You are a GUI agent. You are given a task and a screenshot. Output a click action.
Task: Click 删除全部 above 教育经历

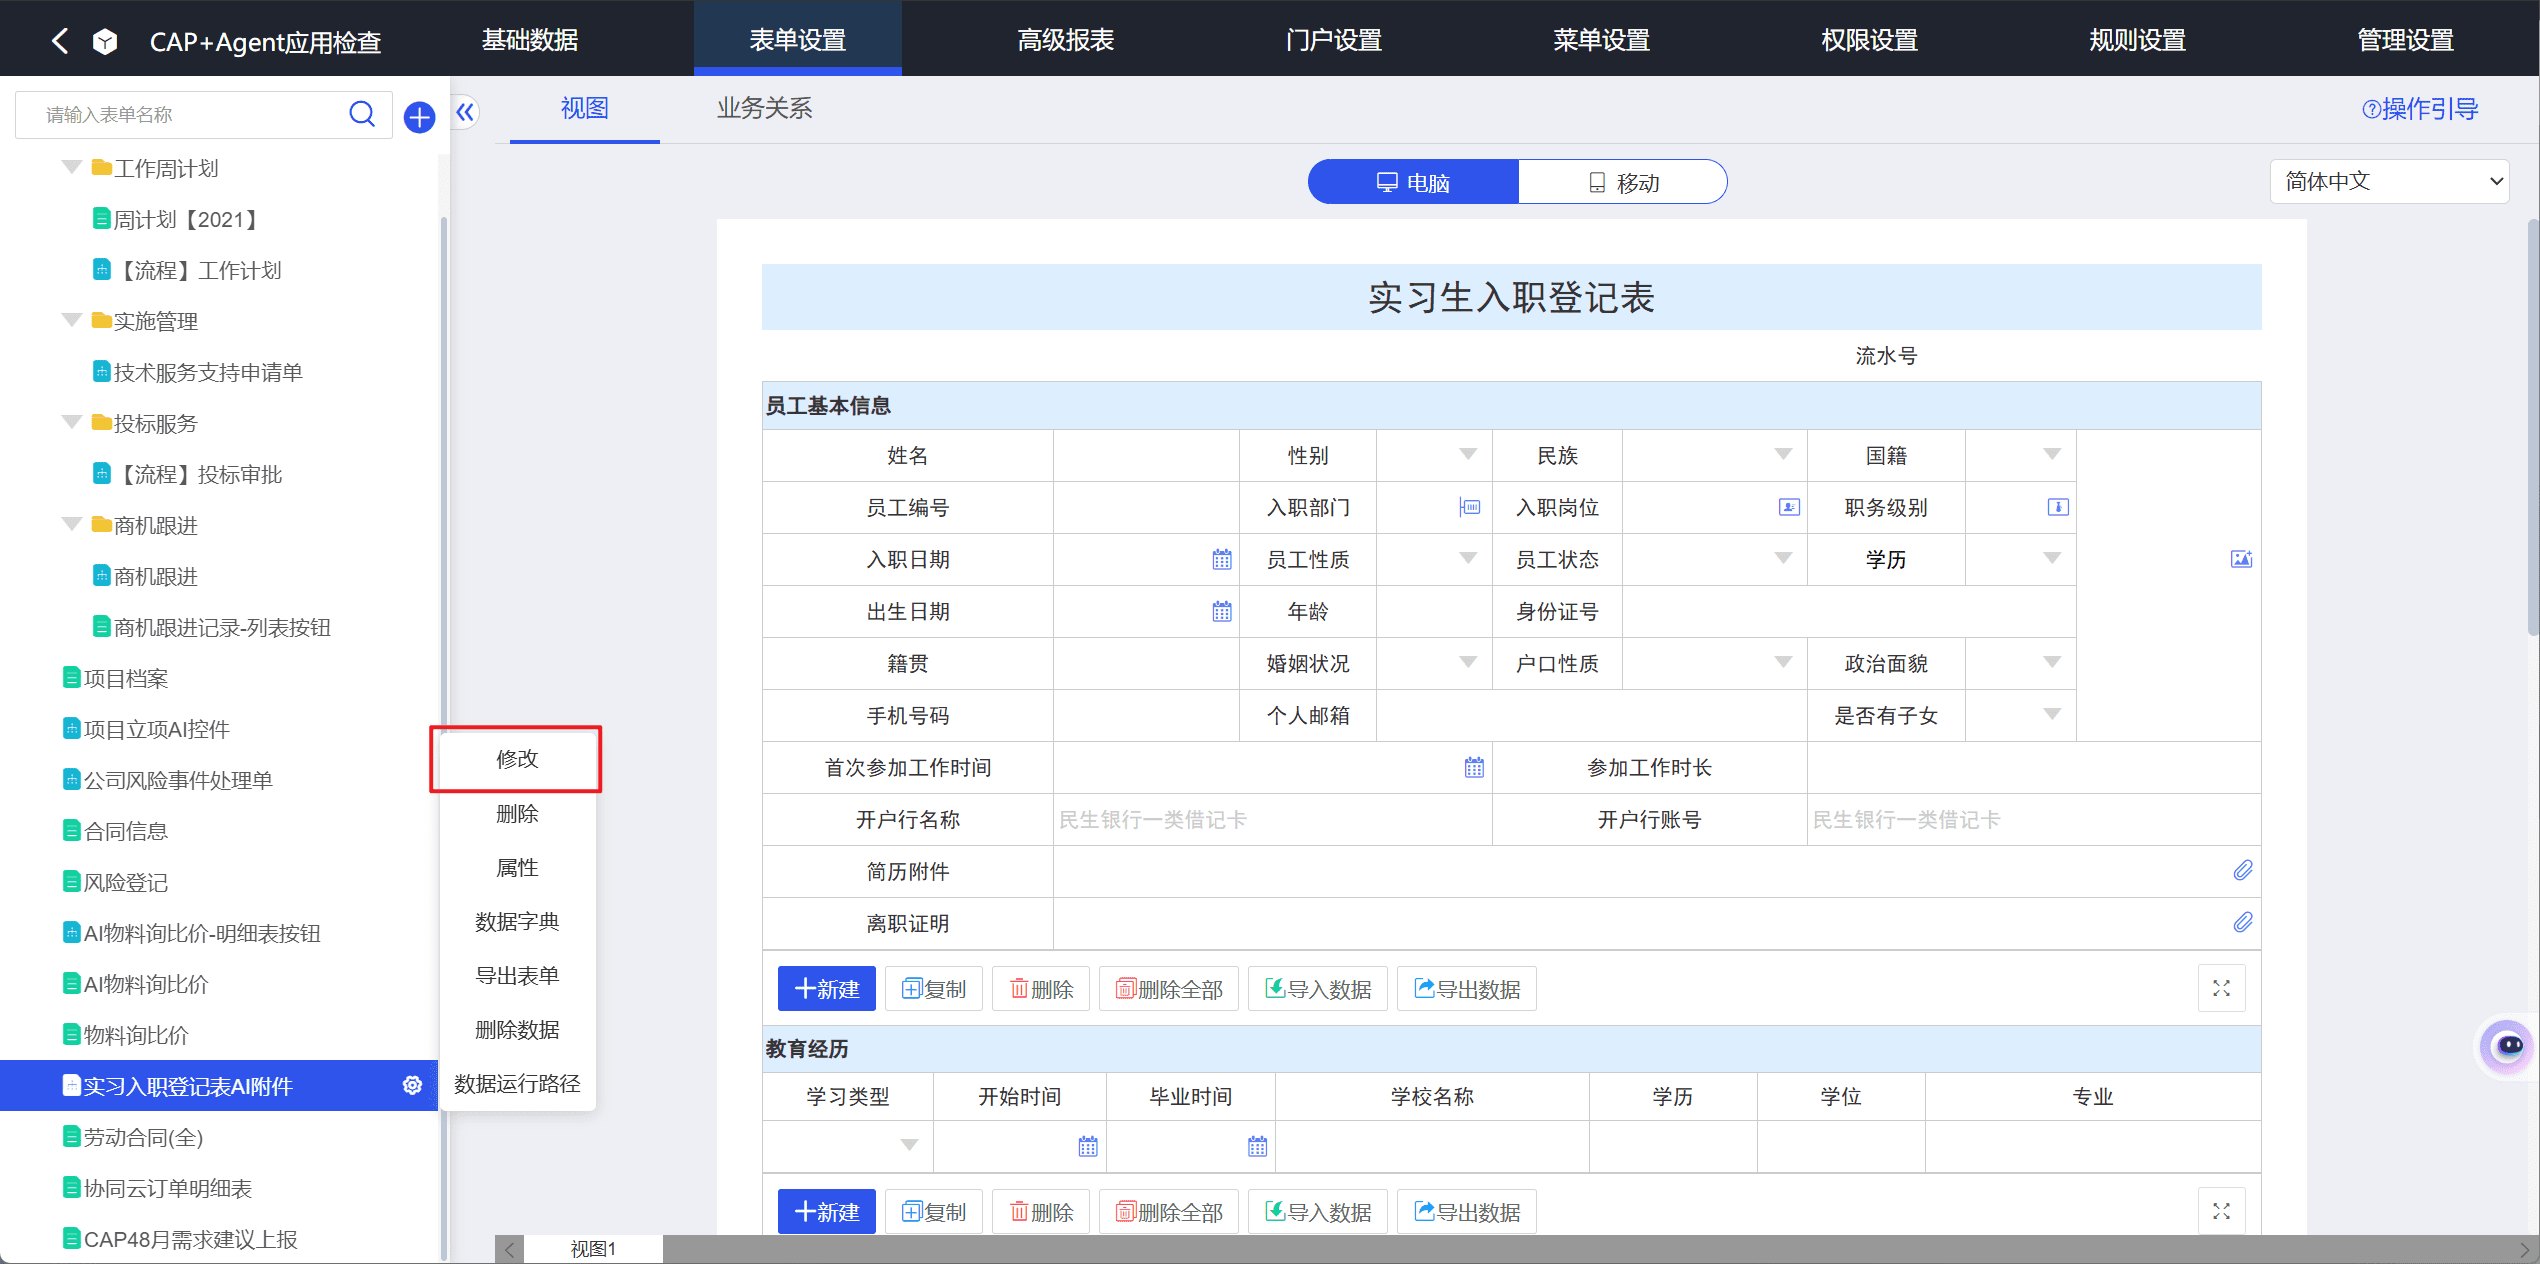coord(1169,988)
